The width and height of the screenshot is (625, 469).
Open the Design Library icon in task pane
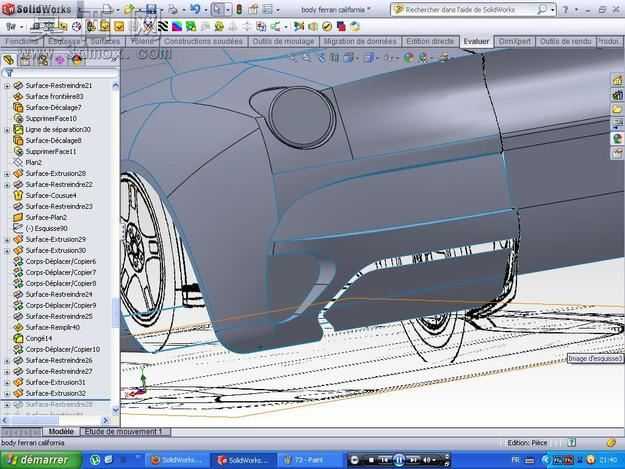coord(617,94)
